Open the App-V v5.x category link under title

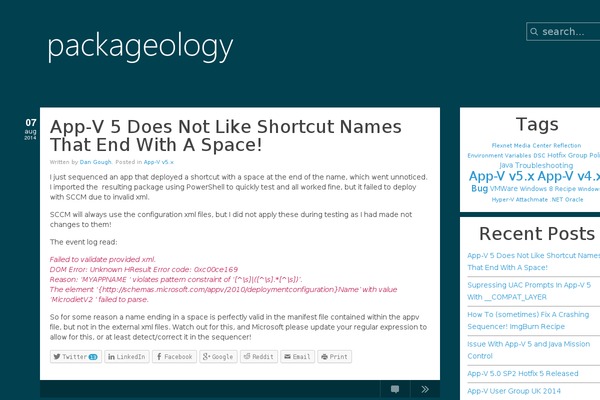[x=158, y=162]
